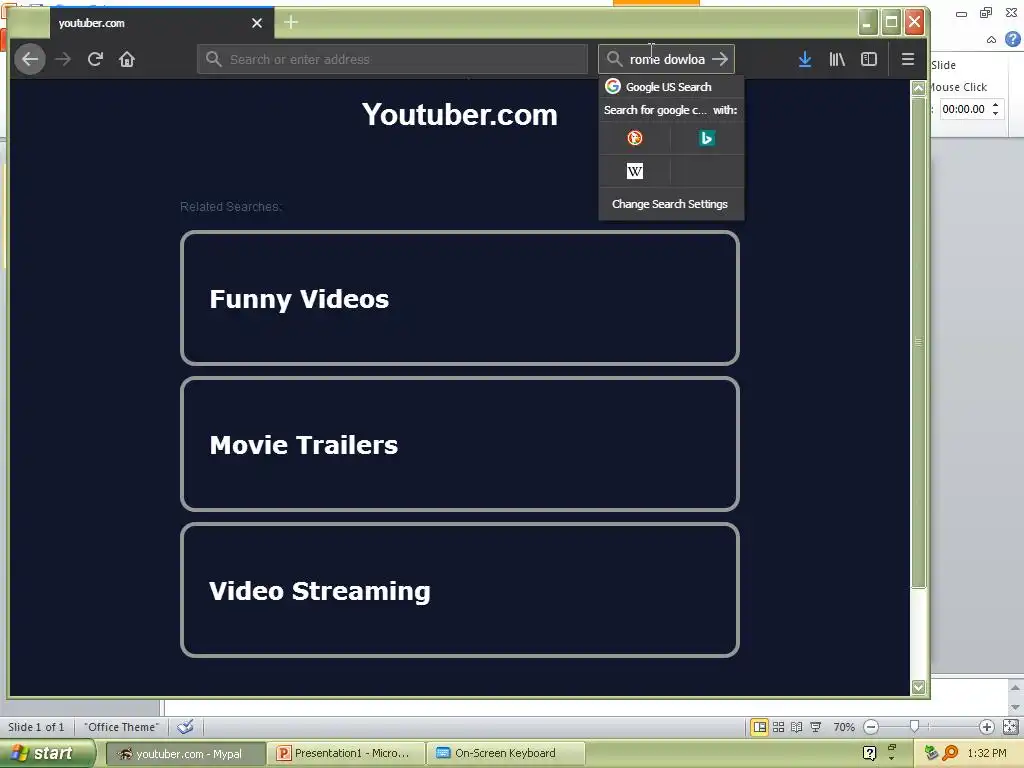Viewport: 1024px width, 768px height.
Task: Click PowerPoint scrollbar previous slide arrow
Action: (1015, 688)
